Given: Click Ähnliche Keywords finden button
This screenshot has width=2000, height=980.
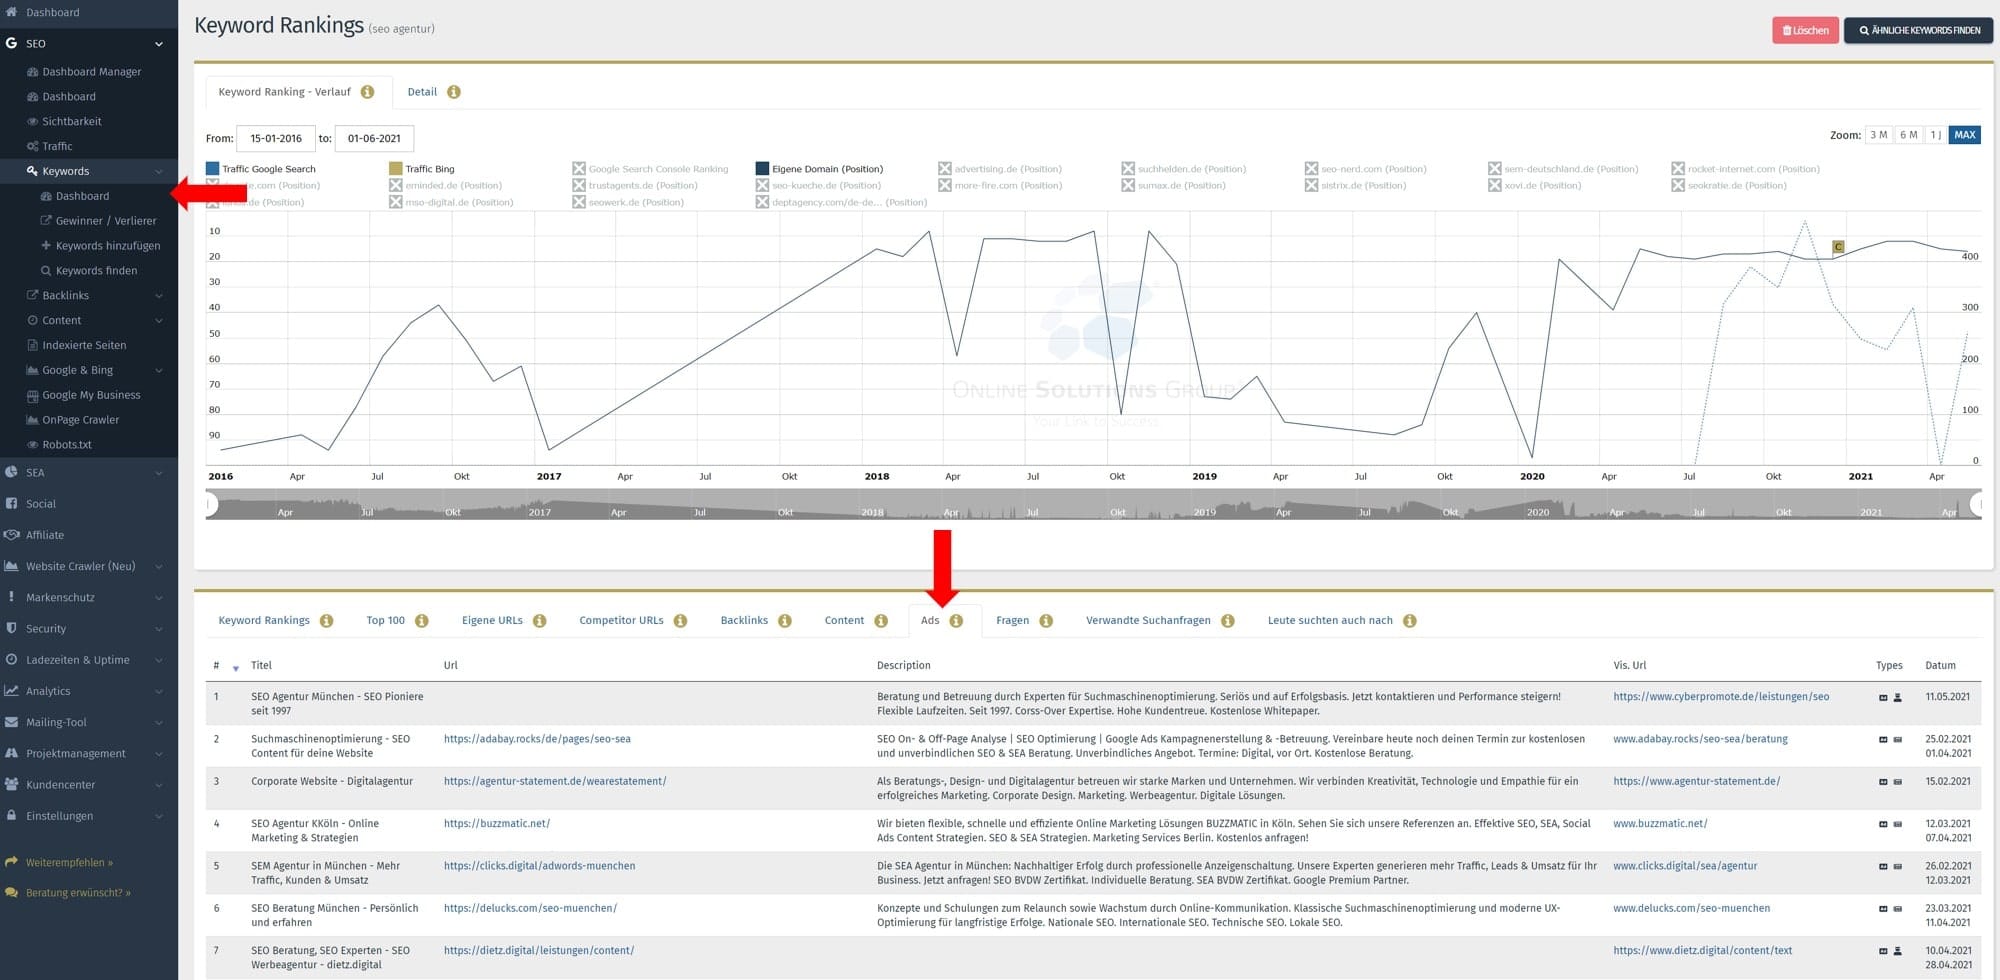Looking at the screenshot, I should (x=1918, y=30).
